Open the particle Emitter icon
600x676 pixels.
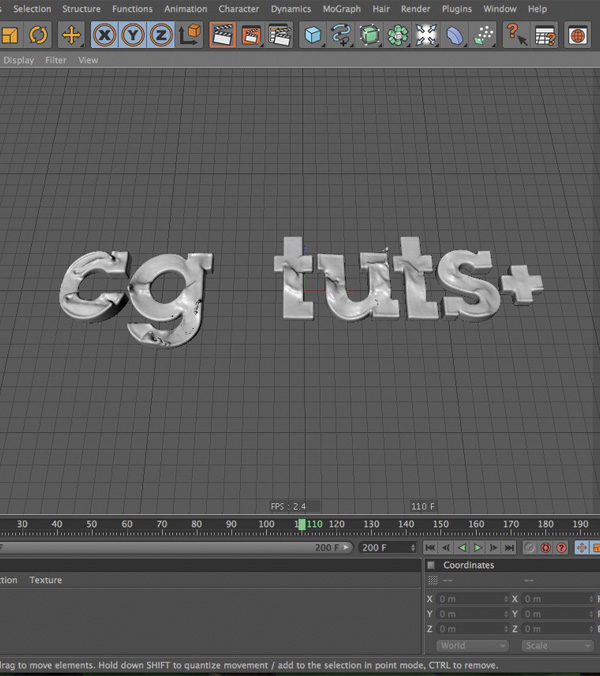click(483, 35)
